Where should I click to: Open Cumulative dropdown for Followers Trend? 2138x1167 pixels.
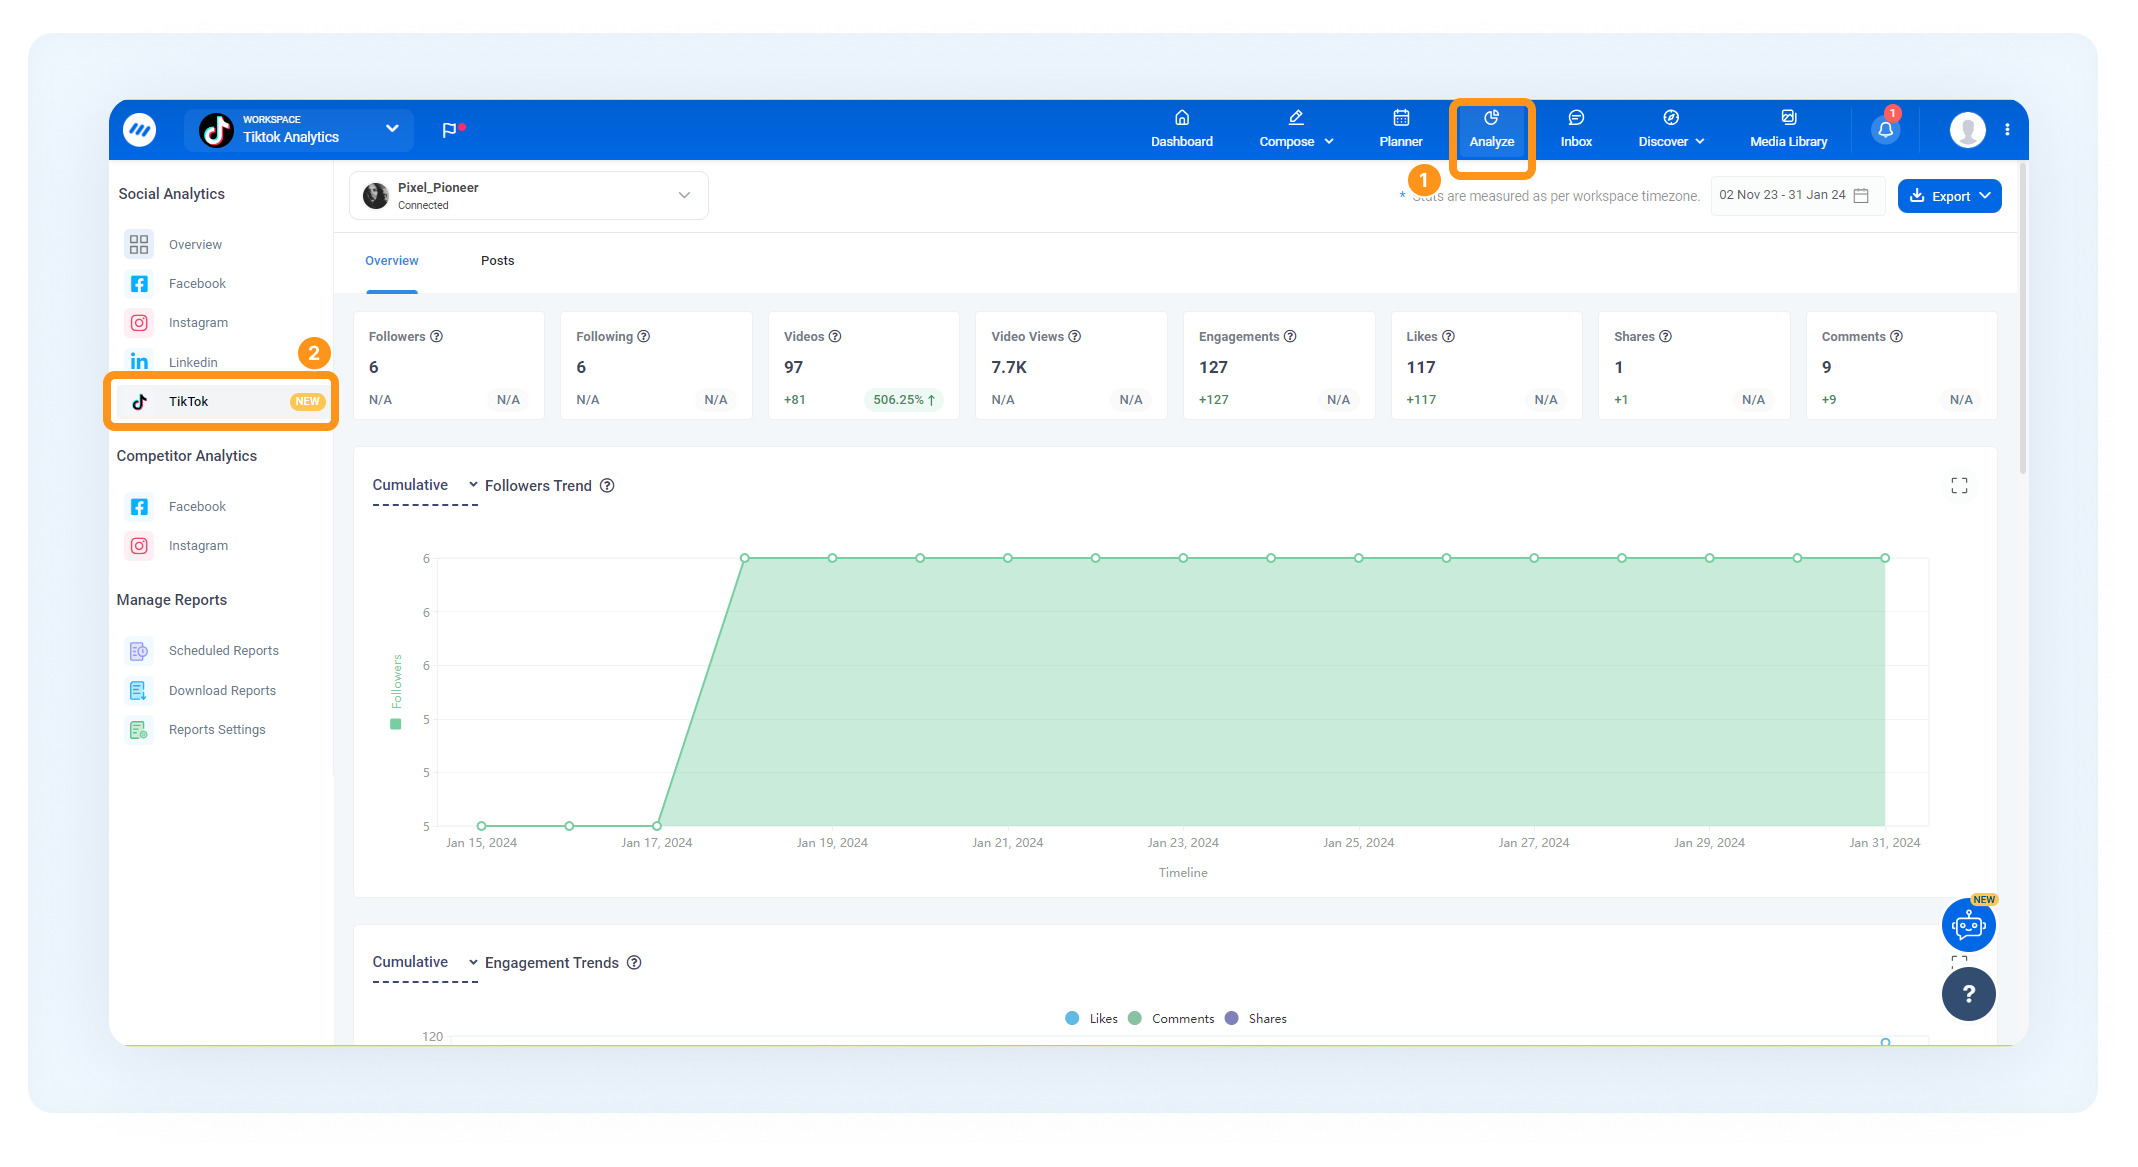pyautogui.click(x=425, y=486)
